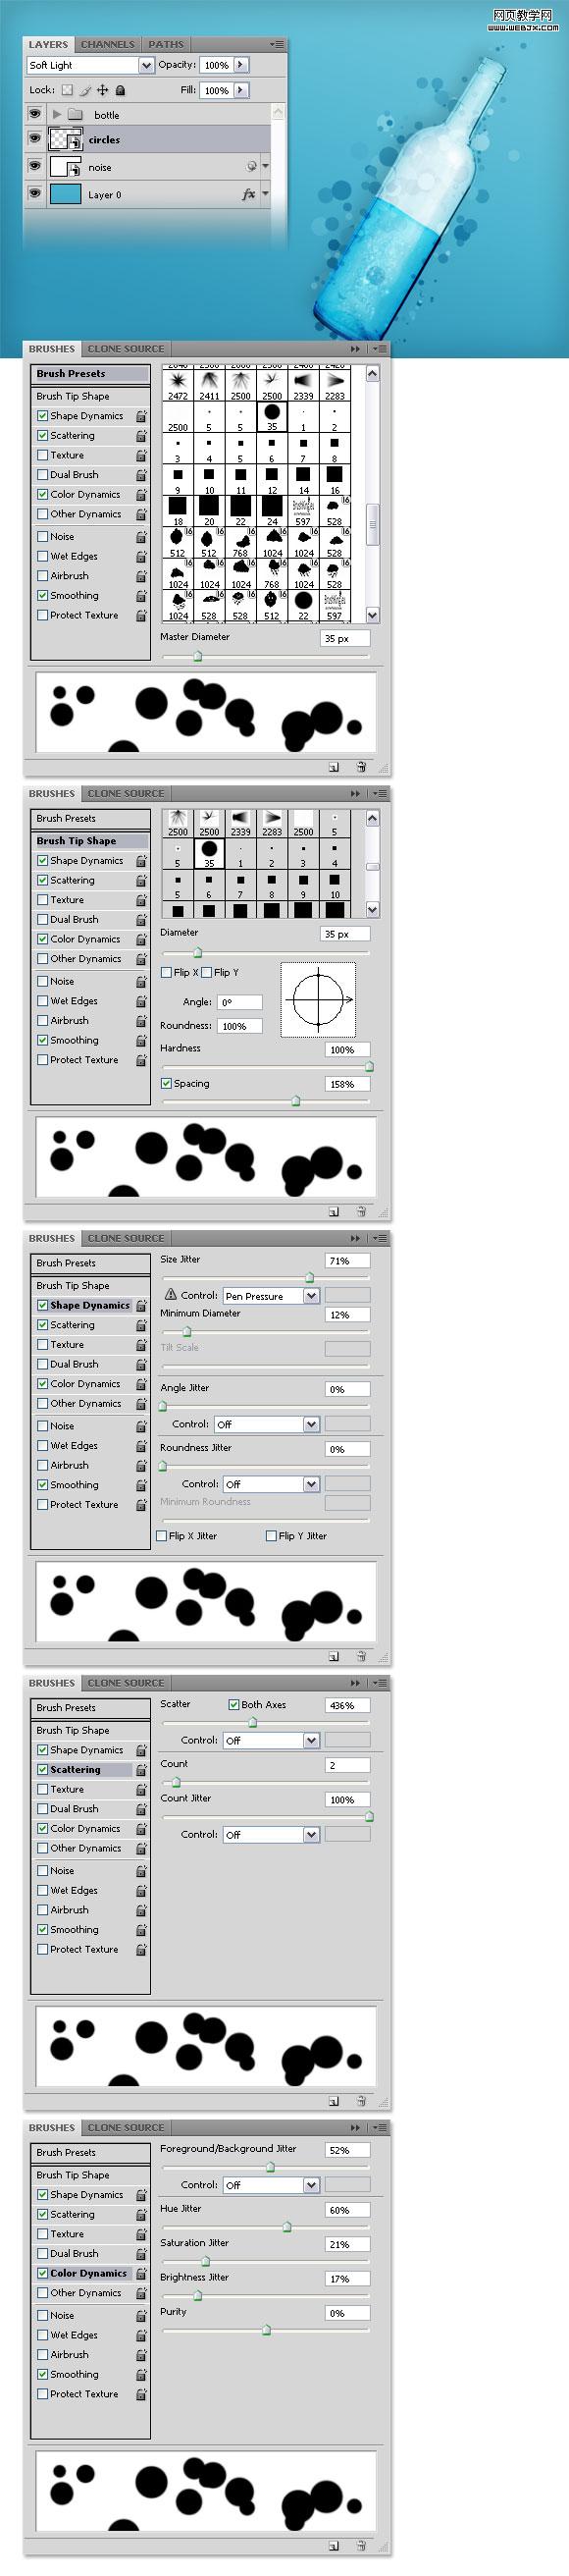Click trash icon below Color Dynamics panel preview
The height and width of the screenshot is (2576, 569).
(x=360, y=2546)
